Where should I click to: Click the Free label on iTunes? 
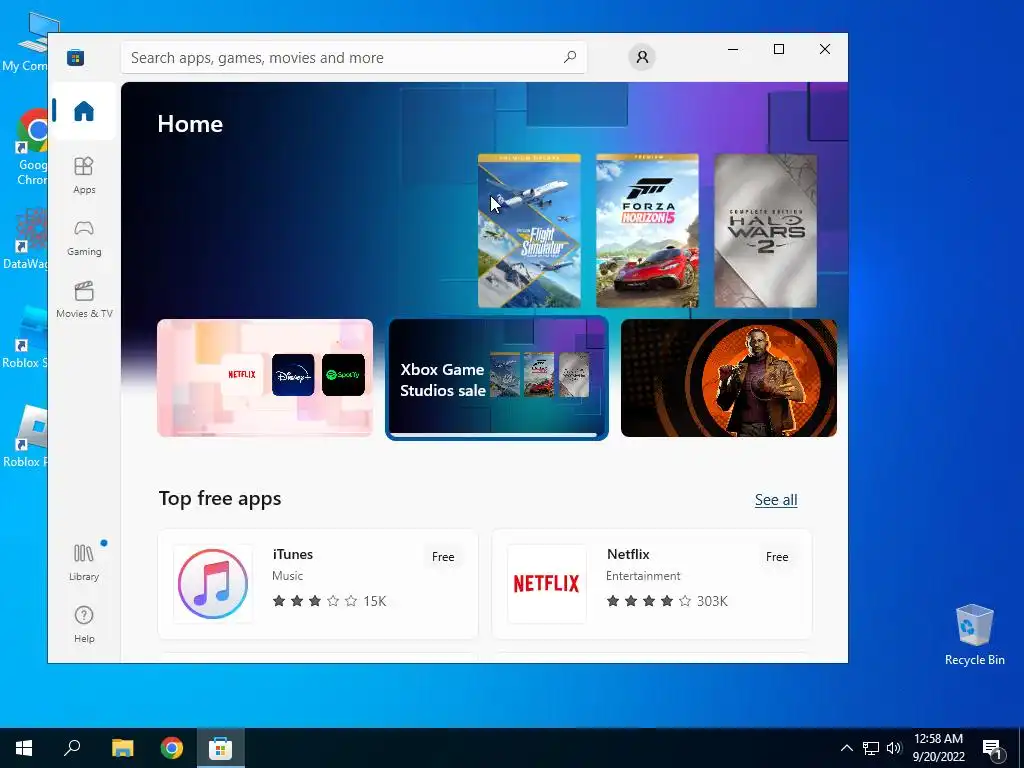(443, 557)
